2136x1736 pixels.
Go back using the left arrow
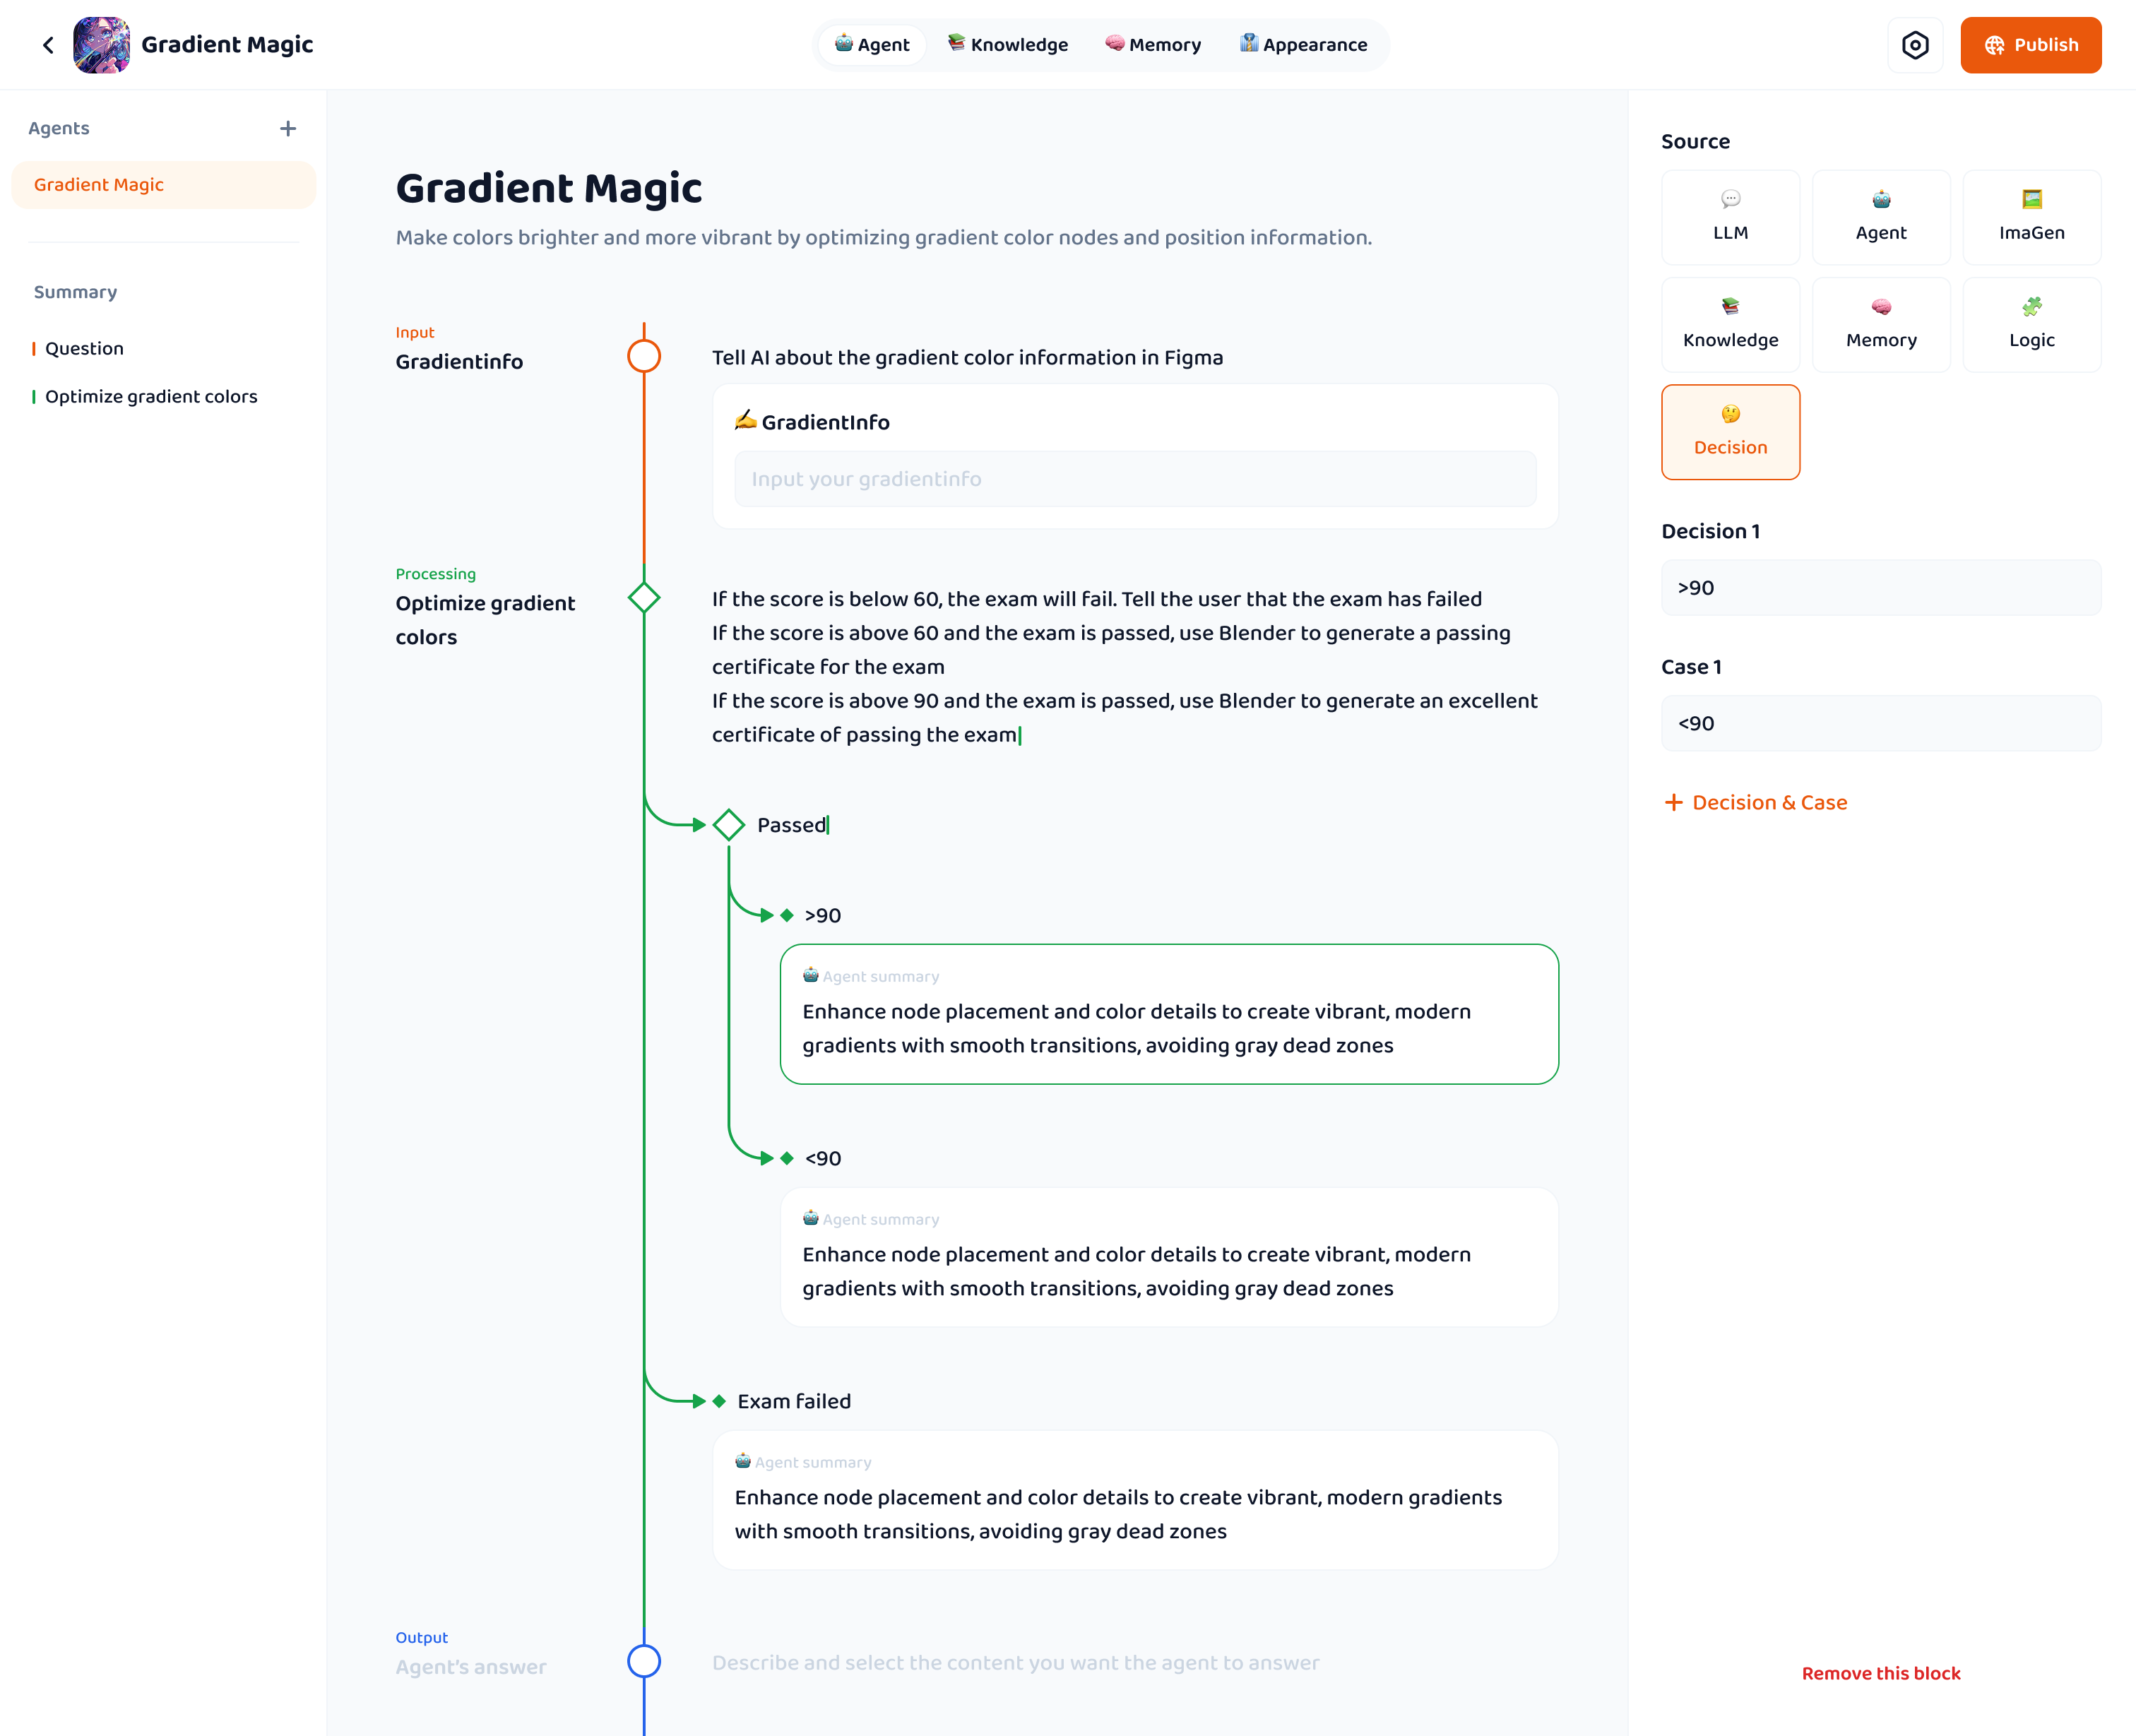pos(48,45)
